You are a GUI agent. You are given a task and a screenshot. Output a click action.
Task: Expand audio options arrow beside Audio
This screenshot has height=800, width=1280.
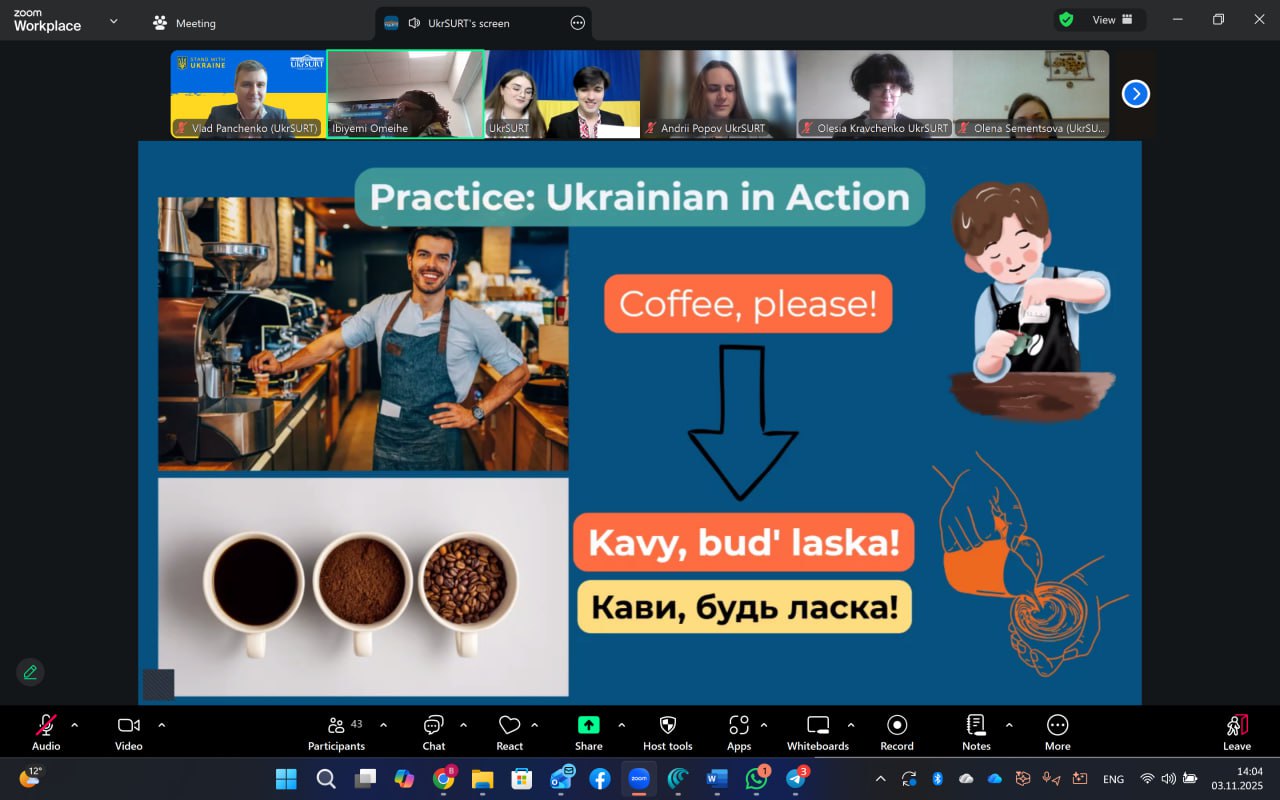(x=74, y=725)
